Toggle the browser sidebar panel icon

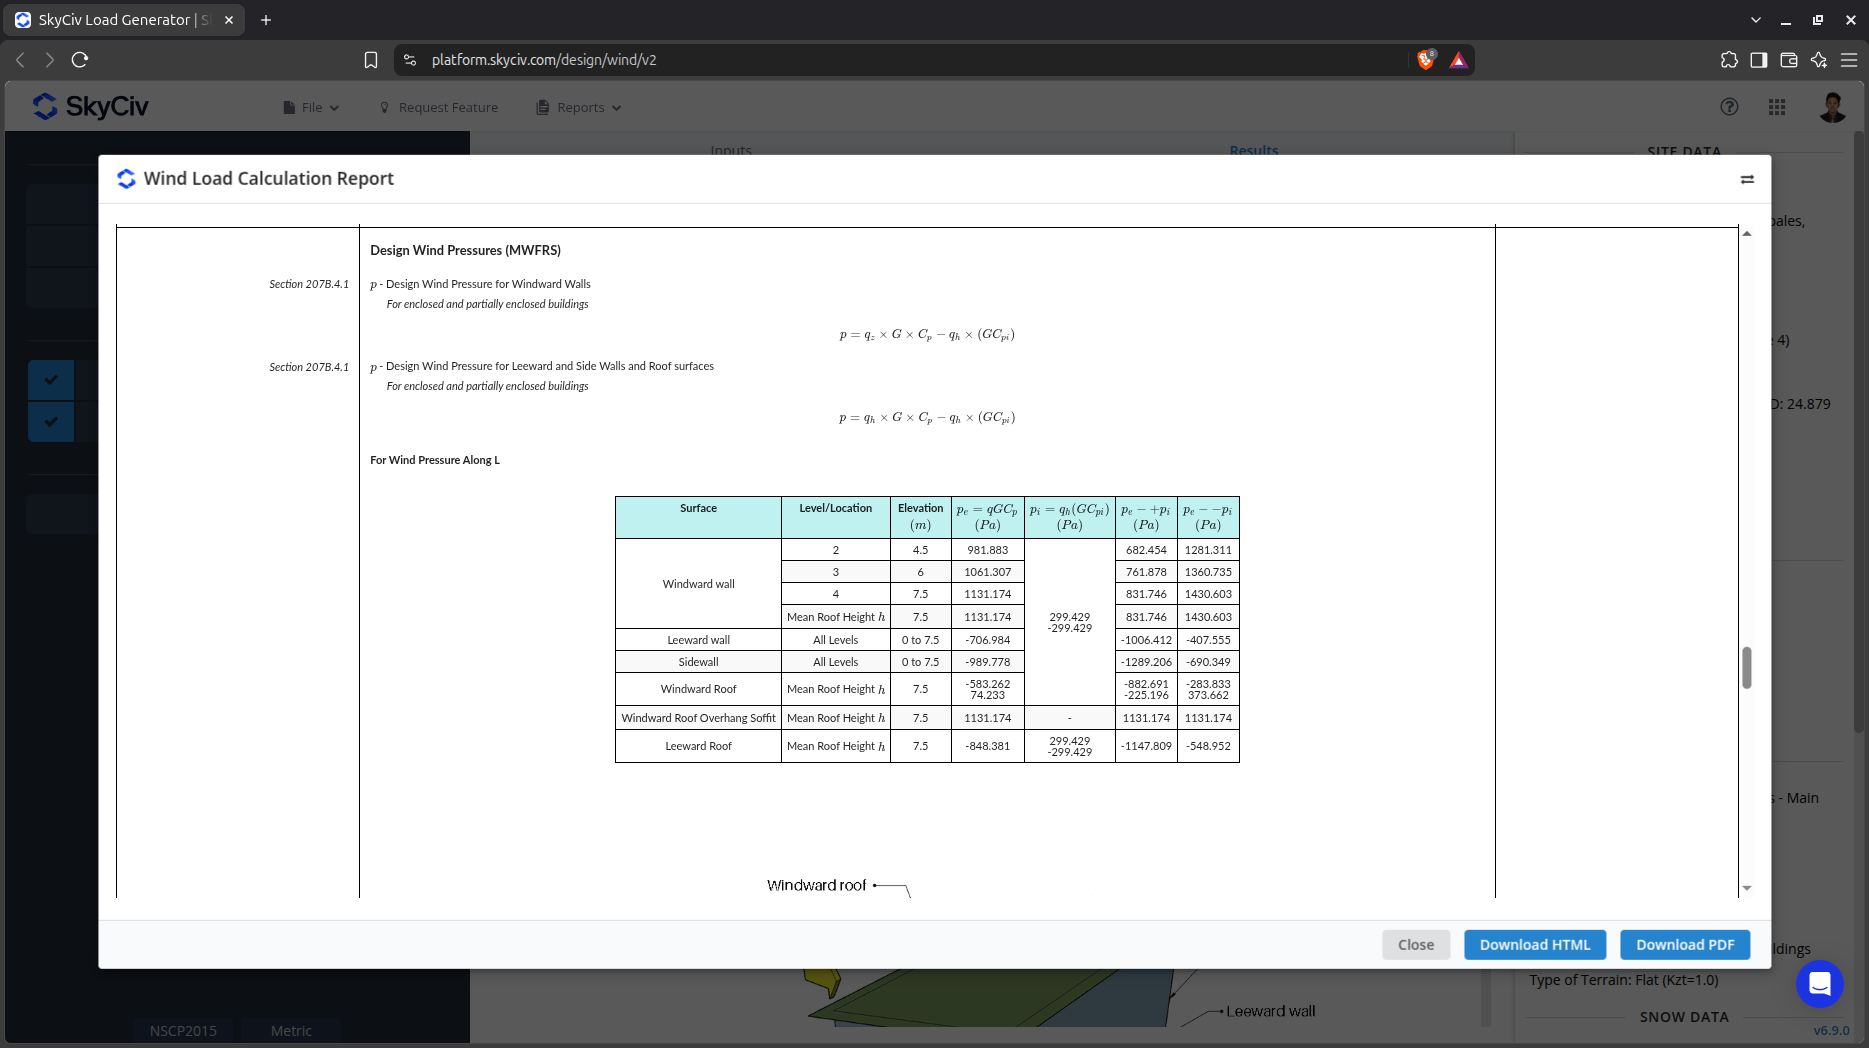(1759, 60)
